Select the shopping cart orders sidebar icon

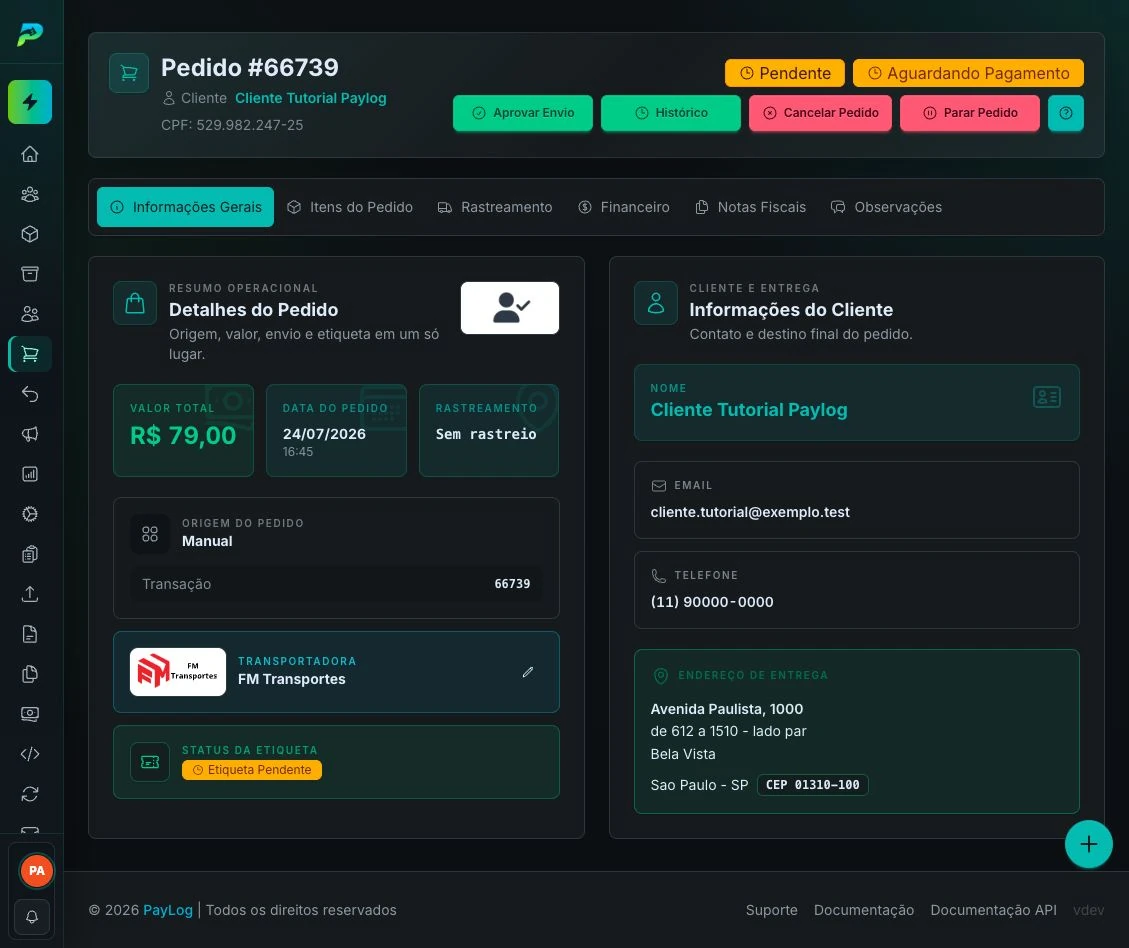click(30, 354)
